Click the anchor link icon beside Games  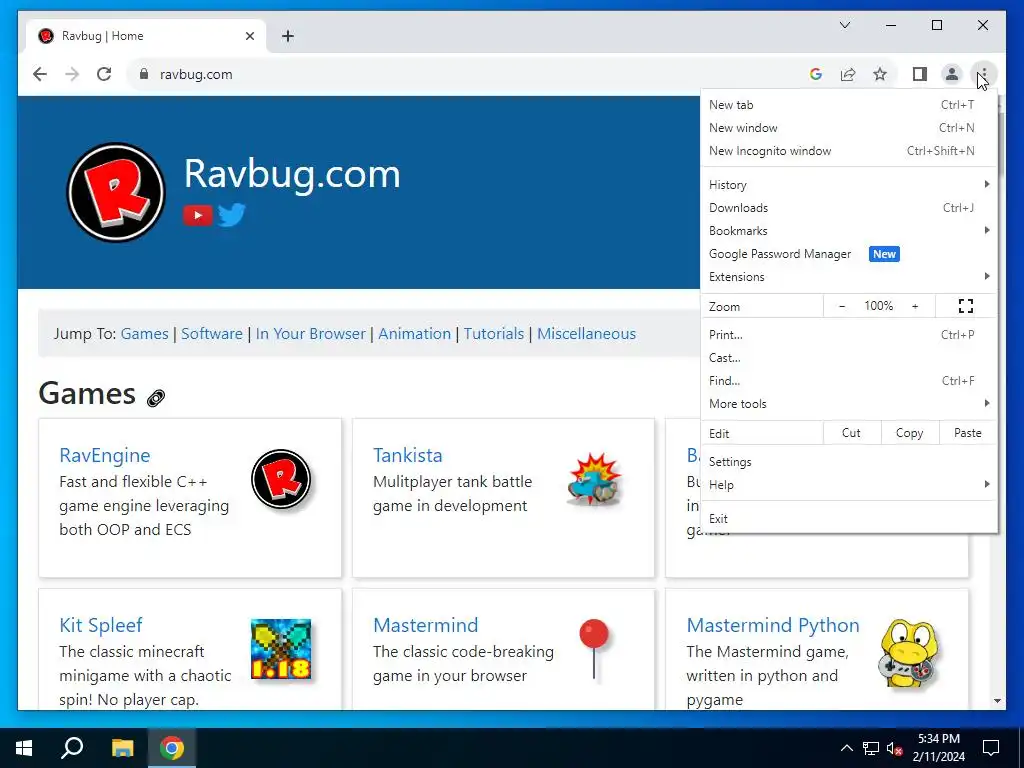[x=155, y=397]
